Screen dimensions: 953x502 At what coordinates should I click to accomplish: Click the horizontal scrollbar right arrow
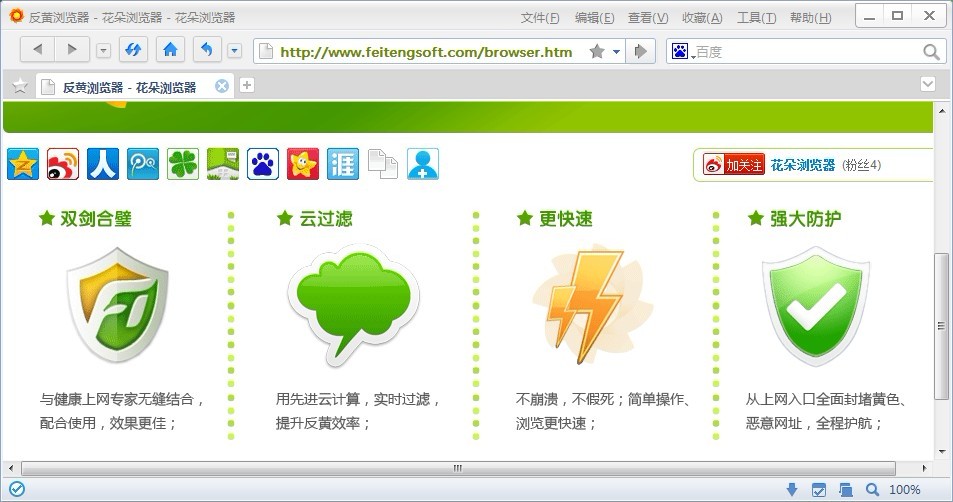pyautogui.click(x=924, y=468)
